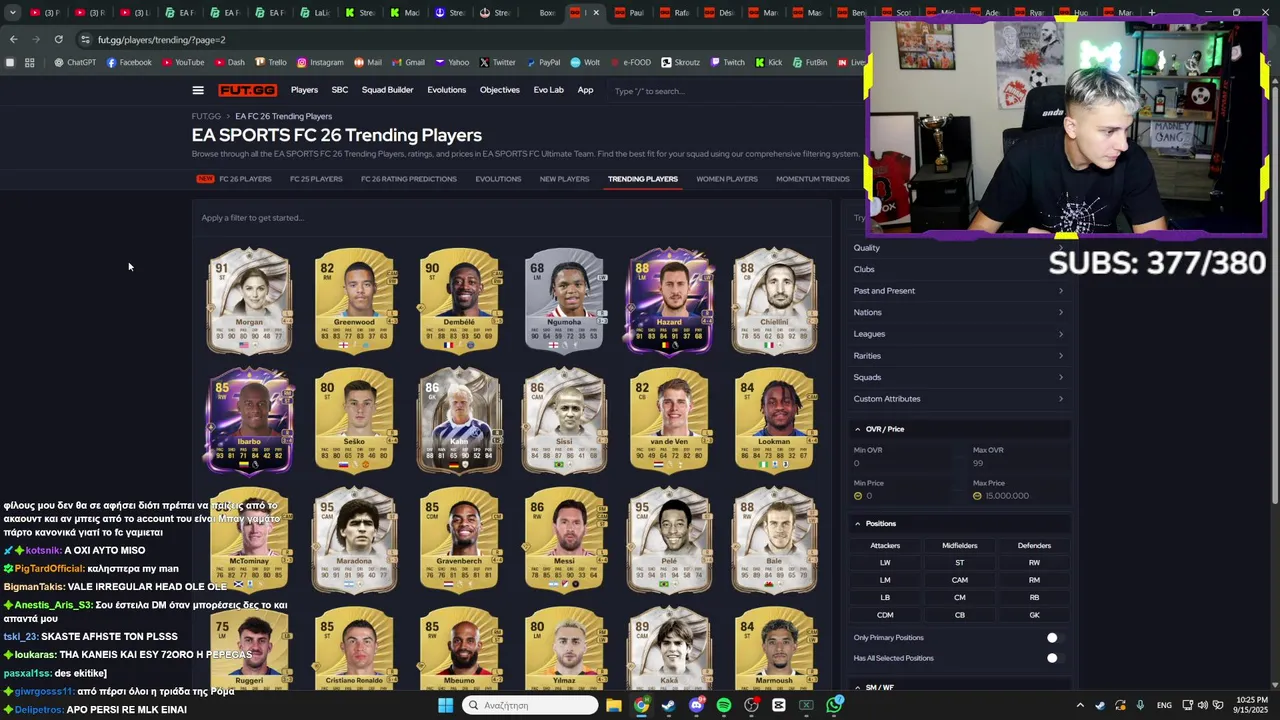Expand the Clubs filter

[958, 269]
